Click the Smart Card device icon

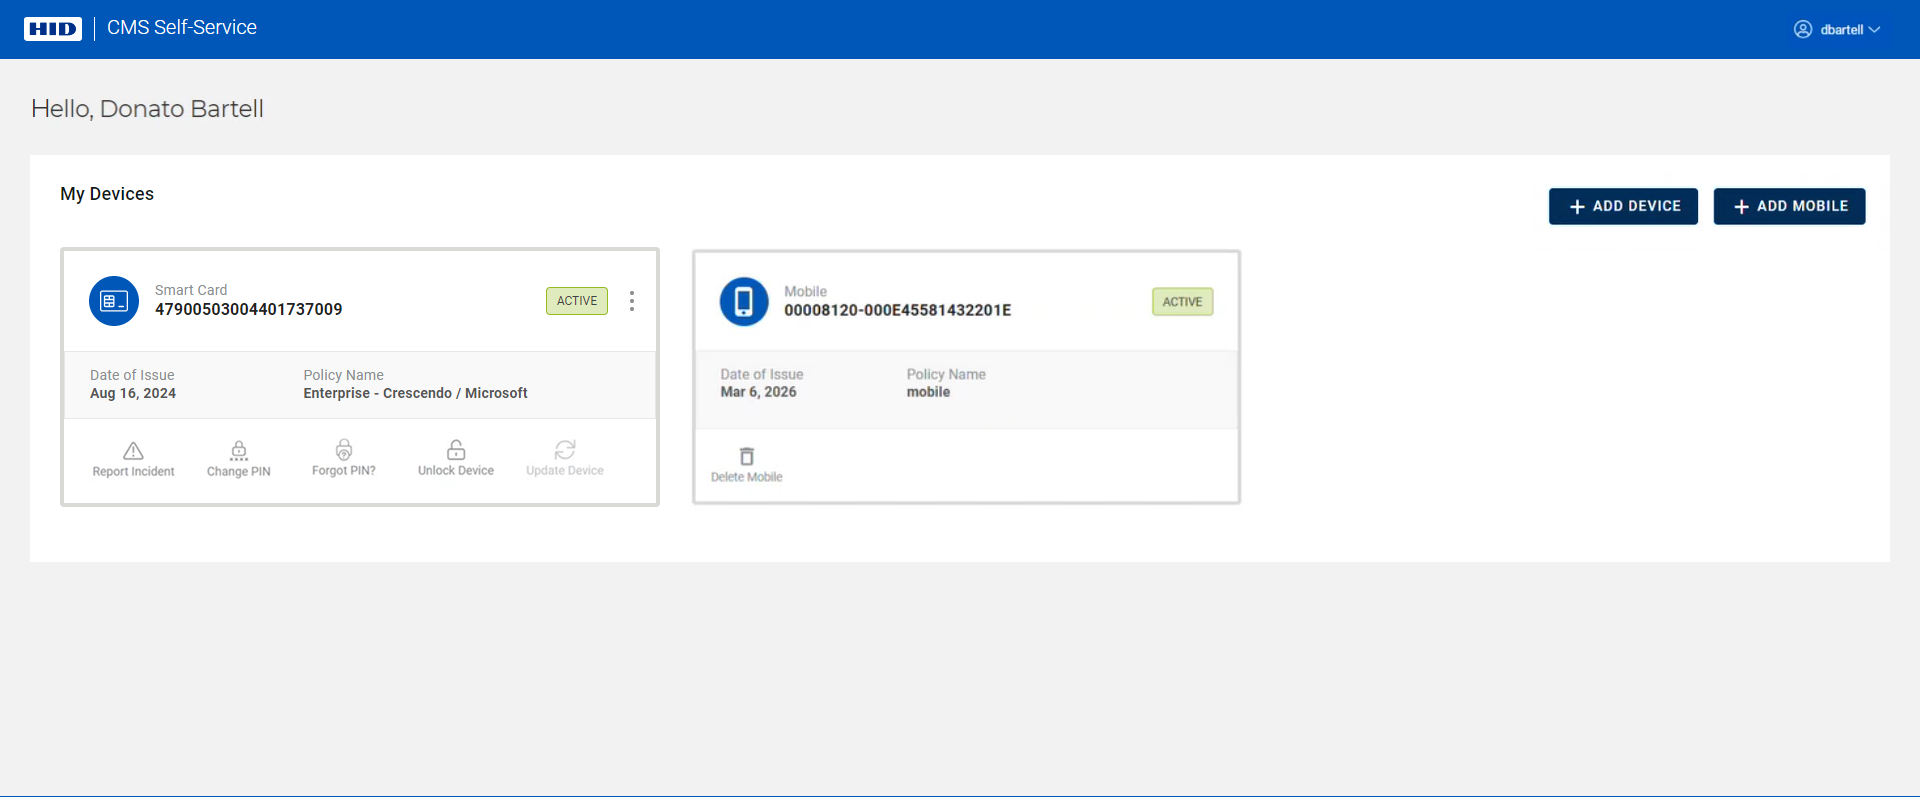click(x=114, y=301)
